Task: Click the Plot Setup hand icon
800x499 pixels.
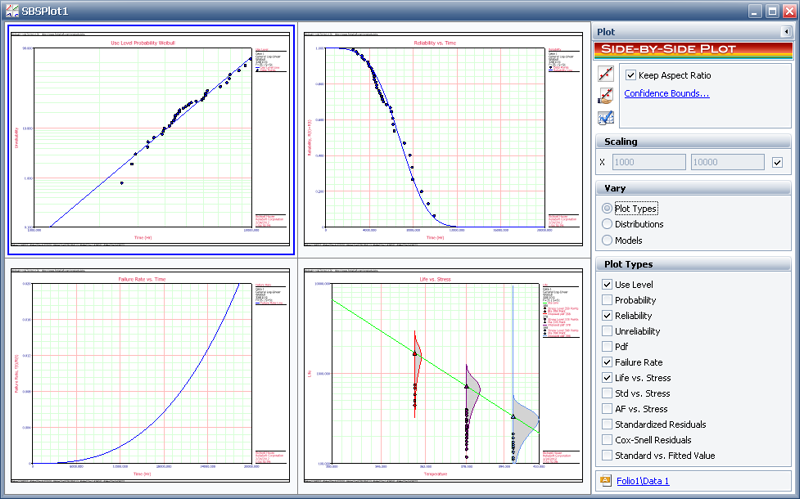Action: [605, 96]
